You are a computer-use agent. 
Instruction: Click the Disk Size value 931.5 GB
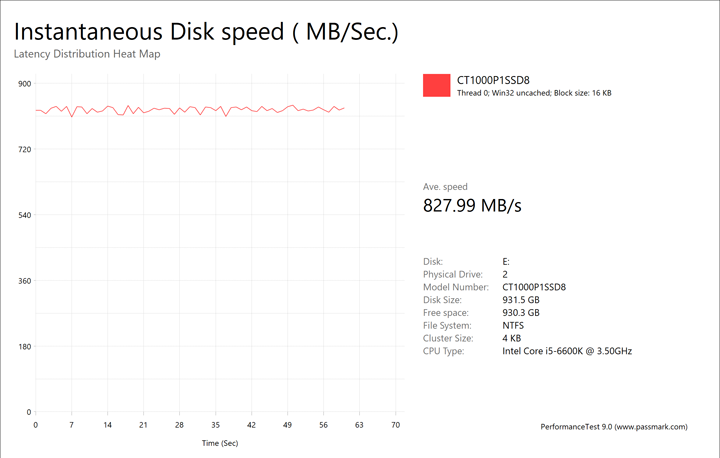[x=521, y=300]
